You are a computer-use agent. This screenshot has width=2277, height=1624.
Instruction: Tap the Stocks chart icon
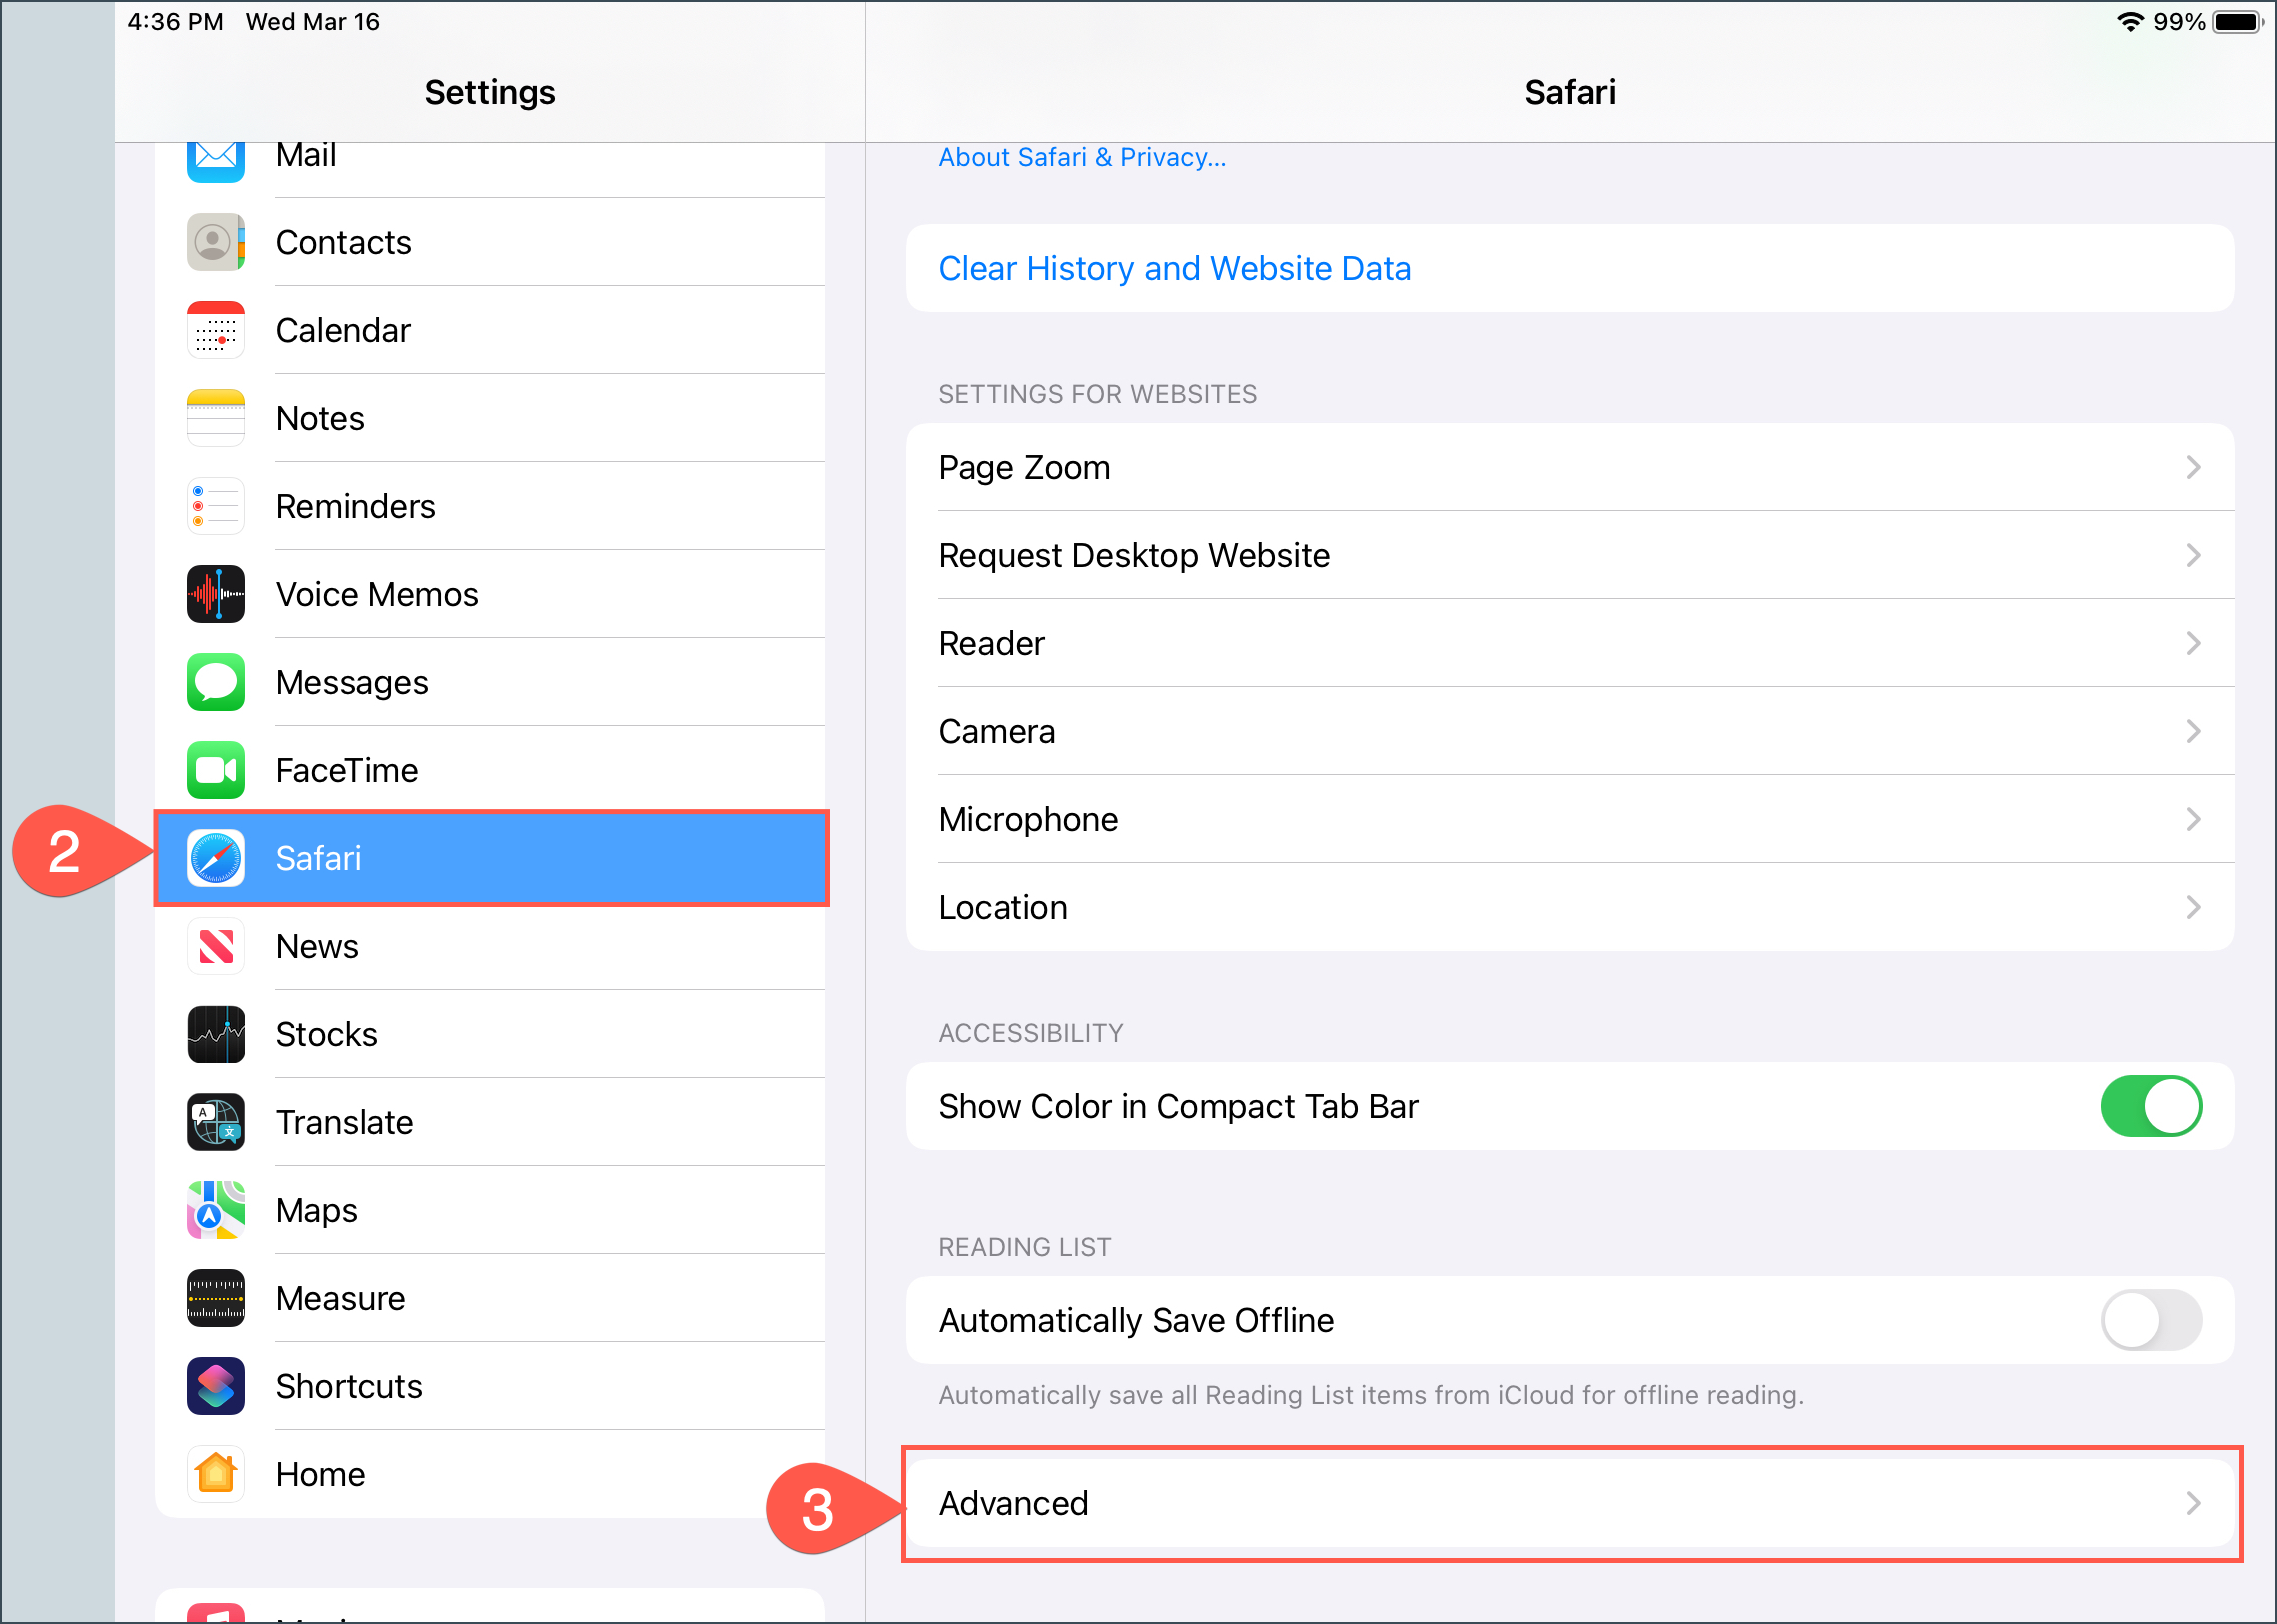tap(216, 1034)
